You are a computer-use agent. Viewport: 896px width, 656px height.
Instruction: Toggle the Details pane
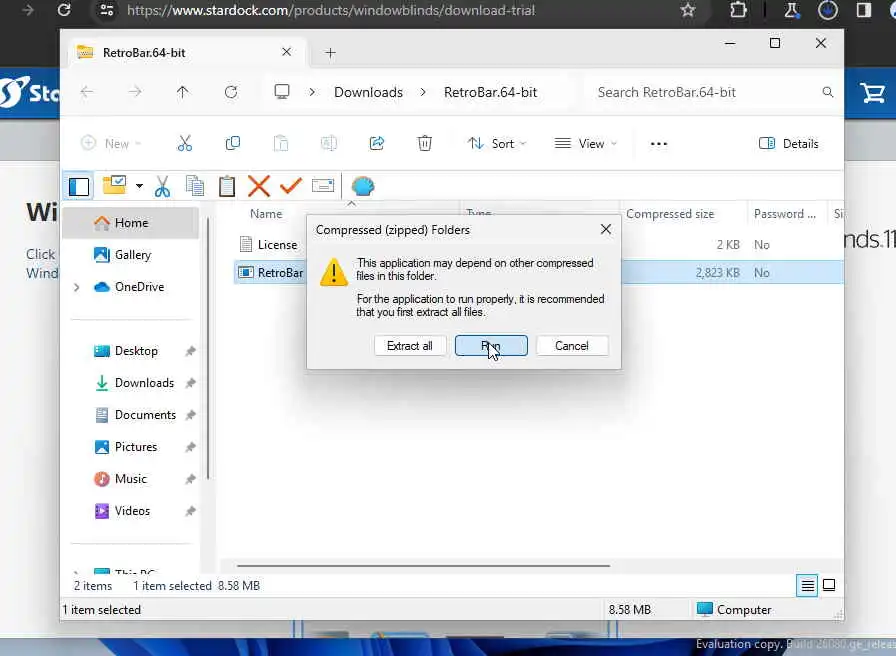pos(789,143)
